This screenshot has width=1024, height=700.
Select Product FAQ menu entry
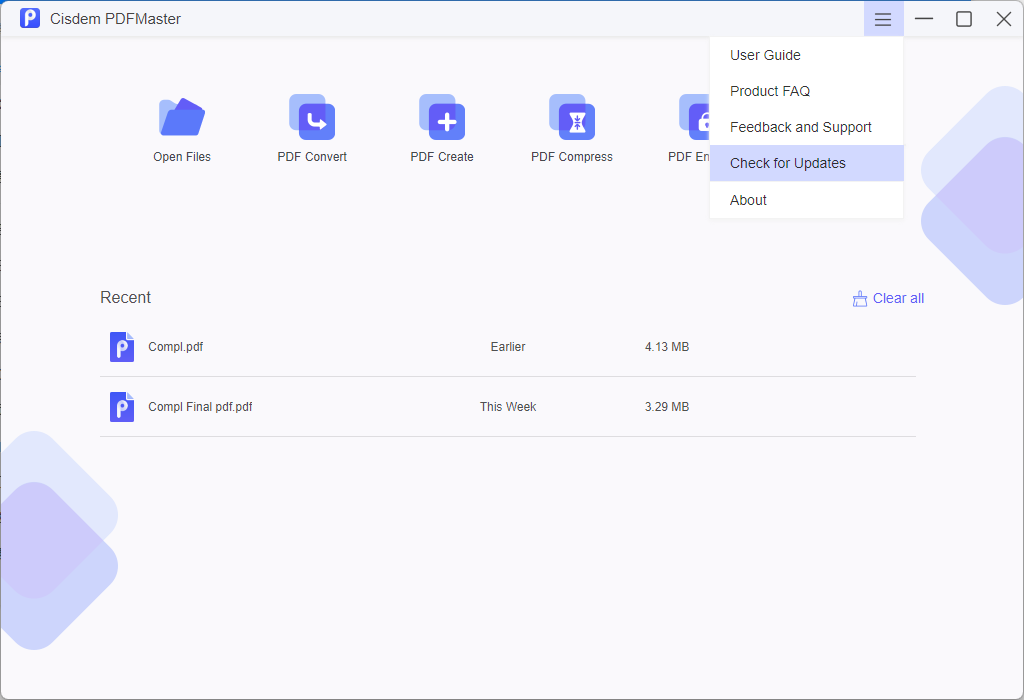tap(770, 91)
